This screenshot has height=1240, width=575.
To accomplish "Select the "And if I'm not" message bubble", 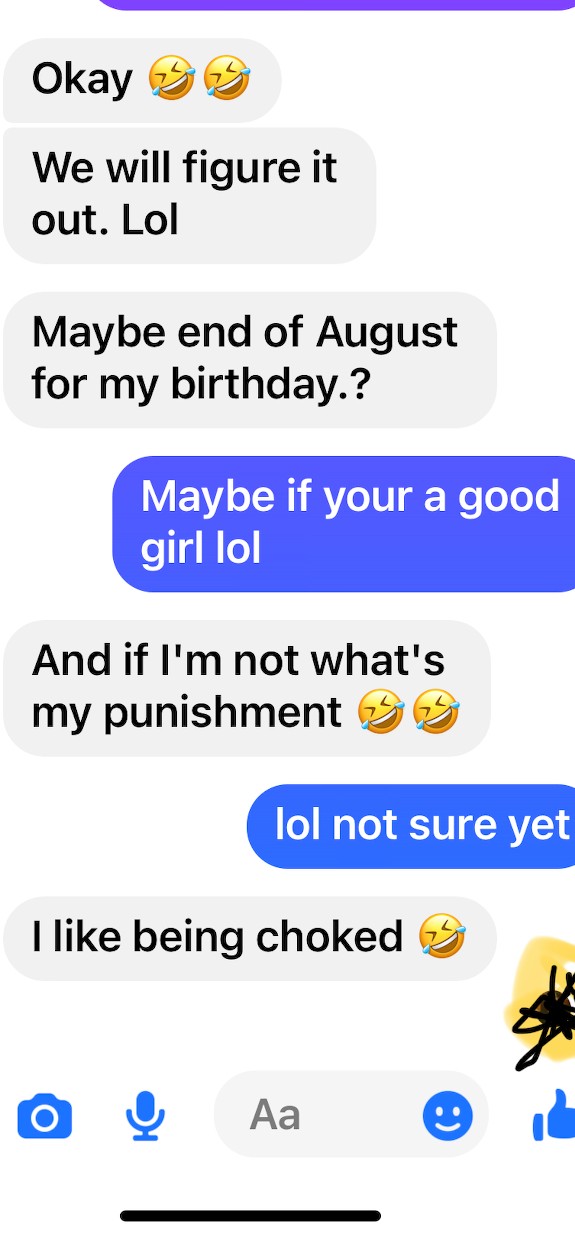I will pyautogui.click(x=247, y=688).
